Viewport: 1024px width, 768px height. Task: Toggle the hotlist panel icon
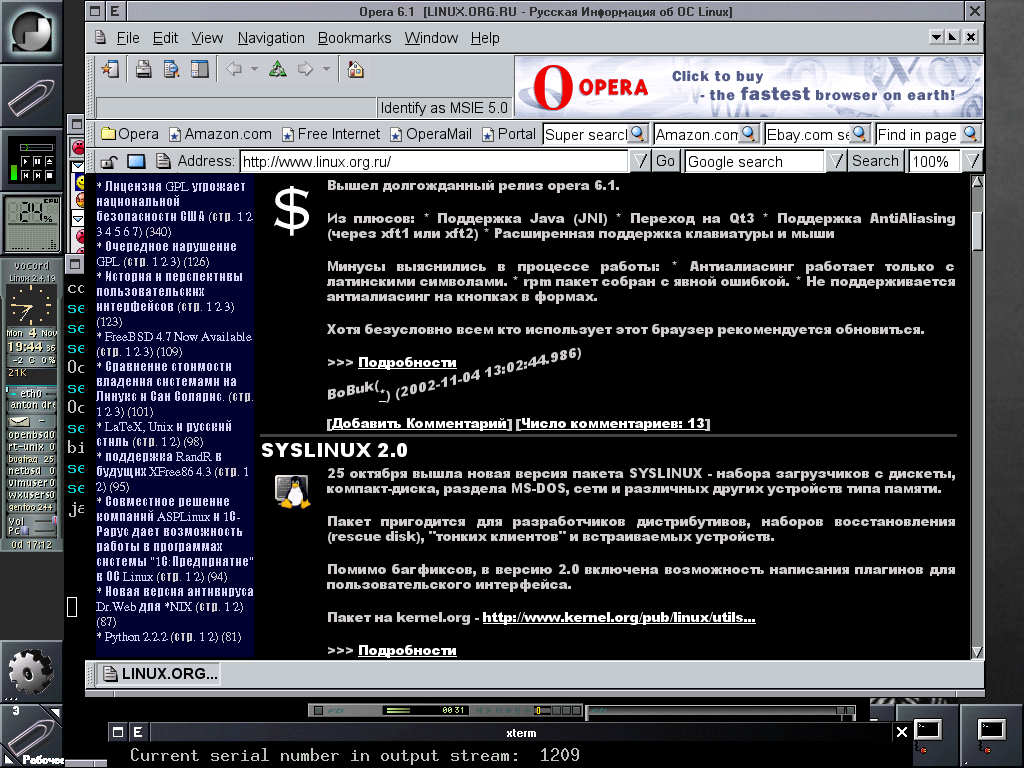tap(199, 69)
